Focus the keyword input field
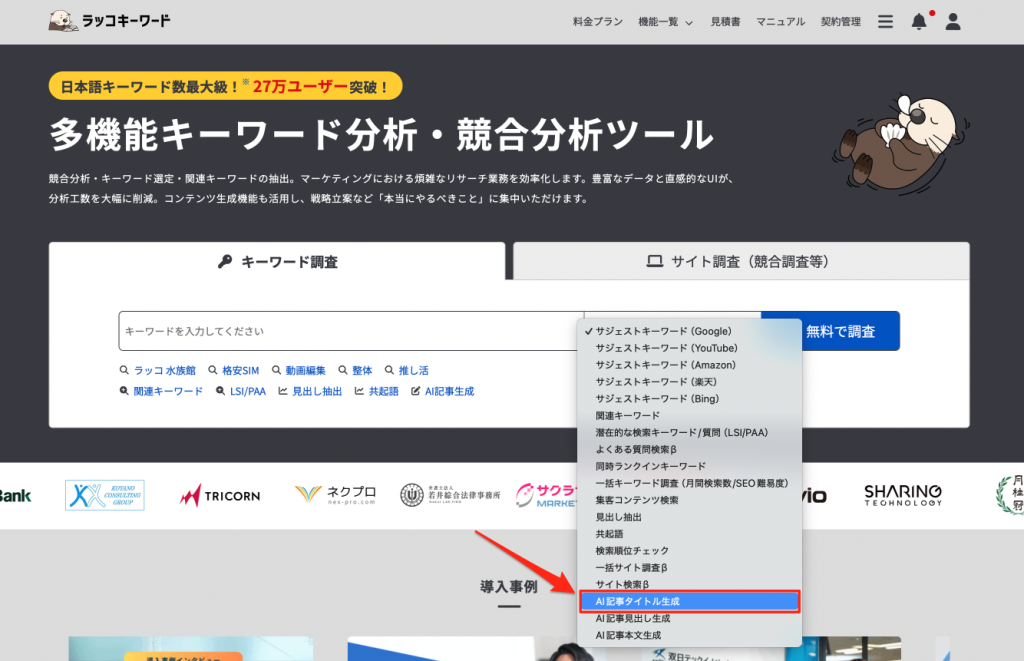 (x=350, y=331)
